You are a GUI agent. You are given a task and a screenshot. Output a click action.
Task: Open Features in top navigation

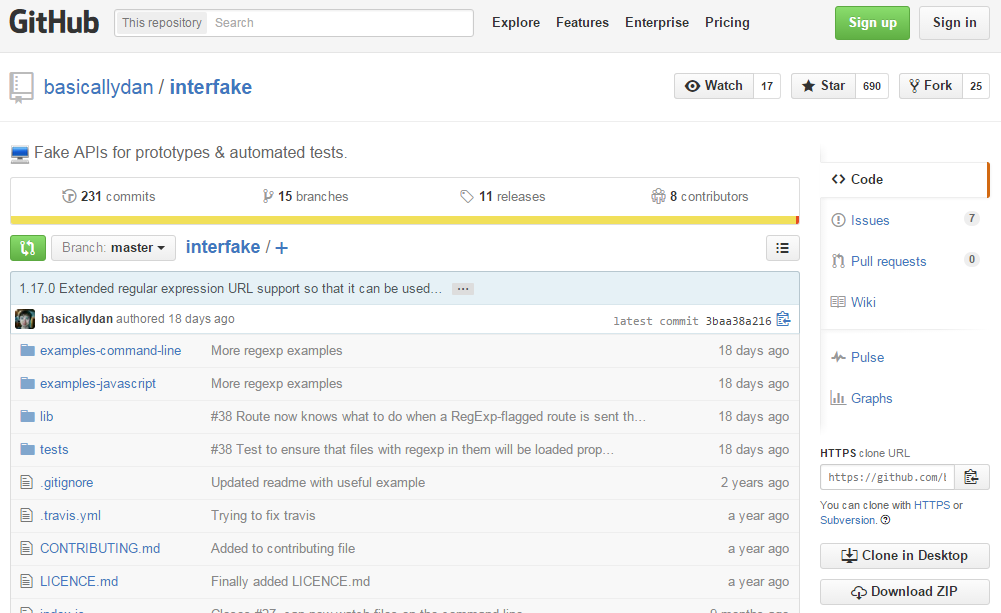click(x=582, y=22)
